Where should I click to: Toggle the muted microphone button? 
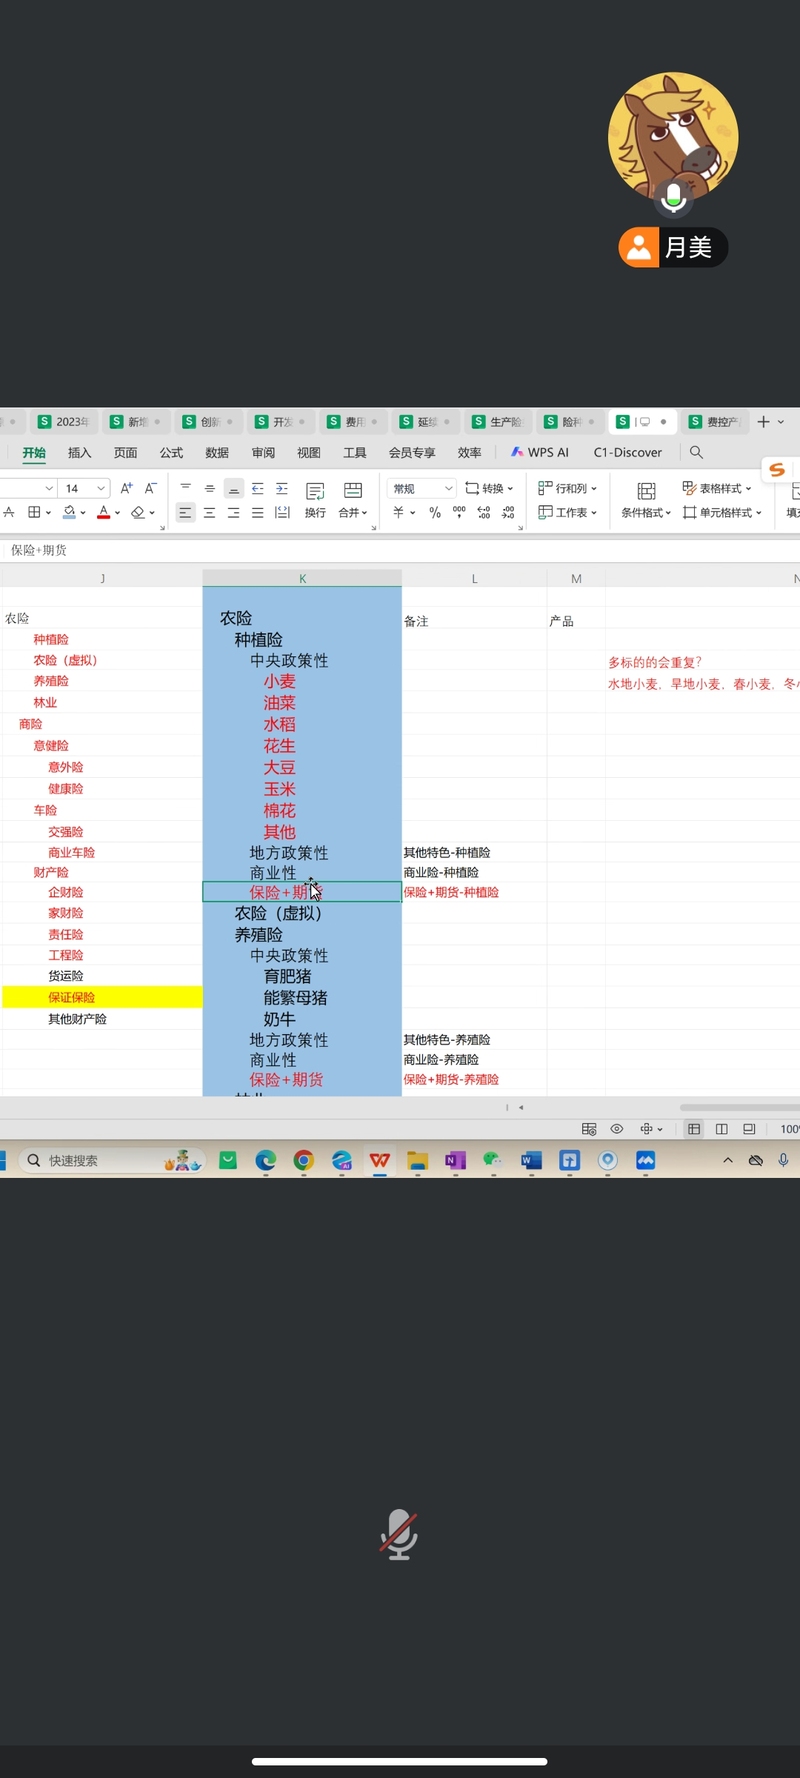point(399,1534)
